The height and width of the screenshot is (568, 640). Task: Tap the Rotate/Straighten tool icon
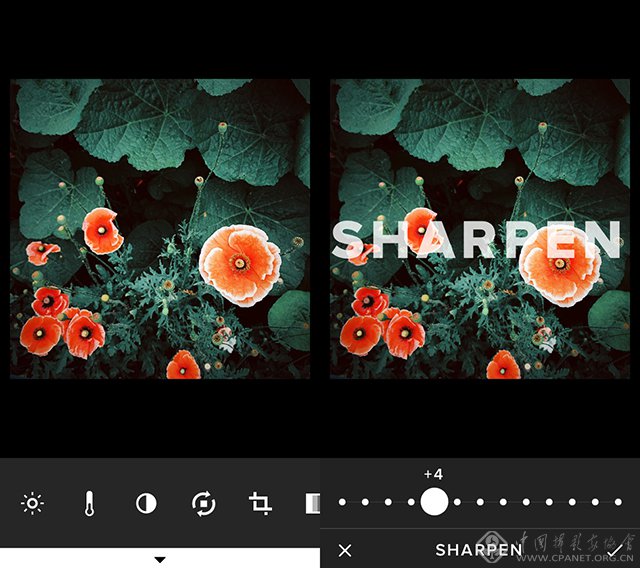203,503
